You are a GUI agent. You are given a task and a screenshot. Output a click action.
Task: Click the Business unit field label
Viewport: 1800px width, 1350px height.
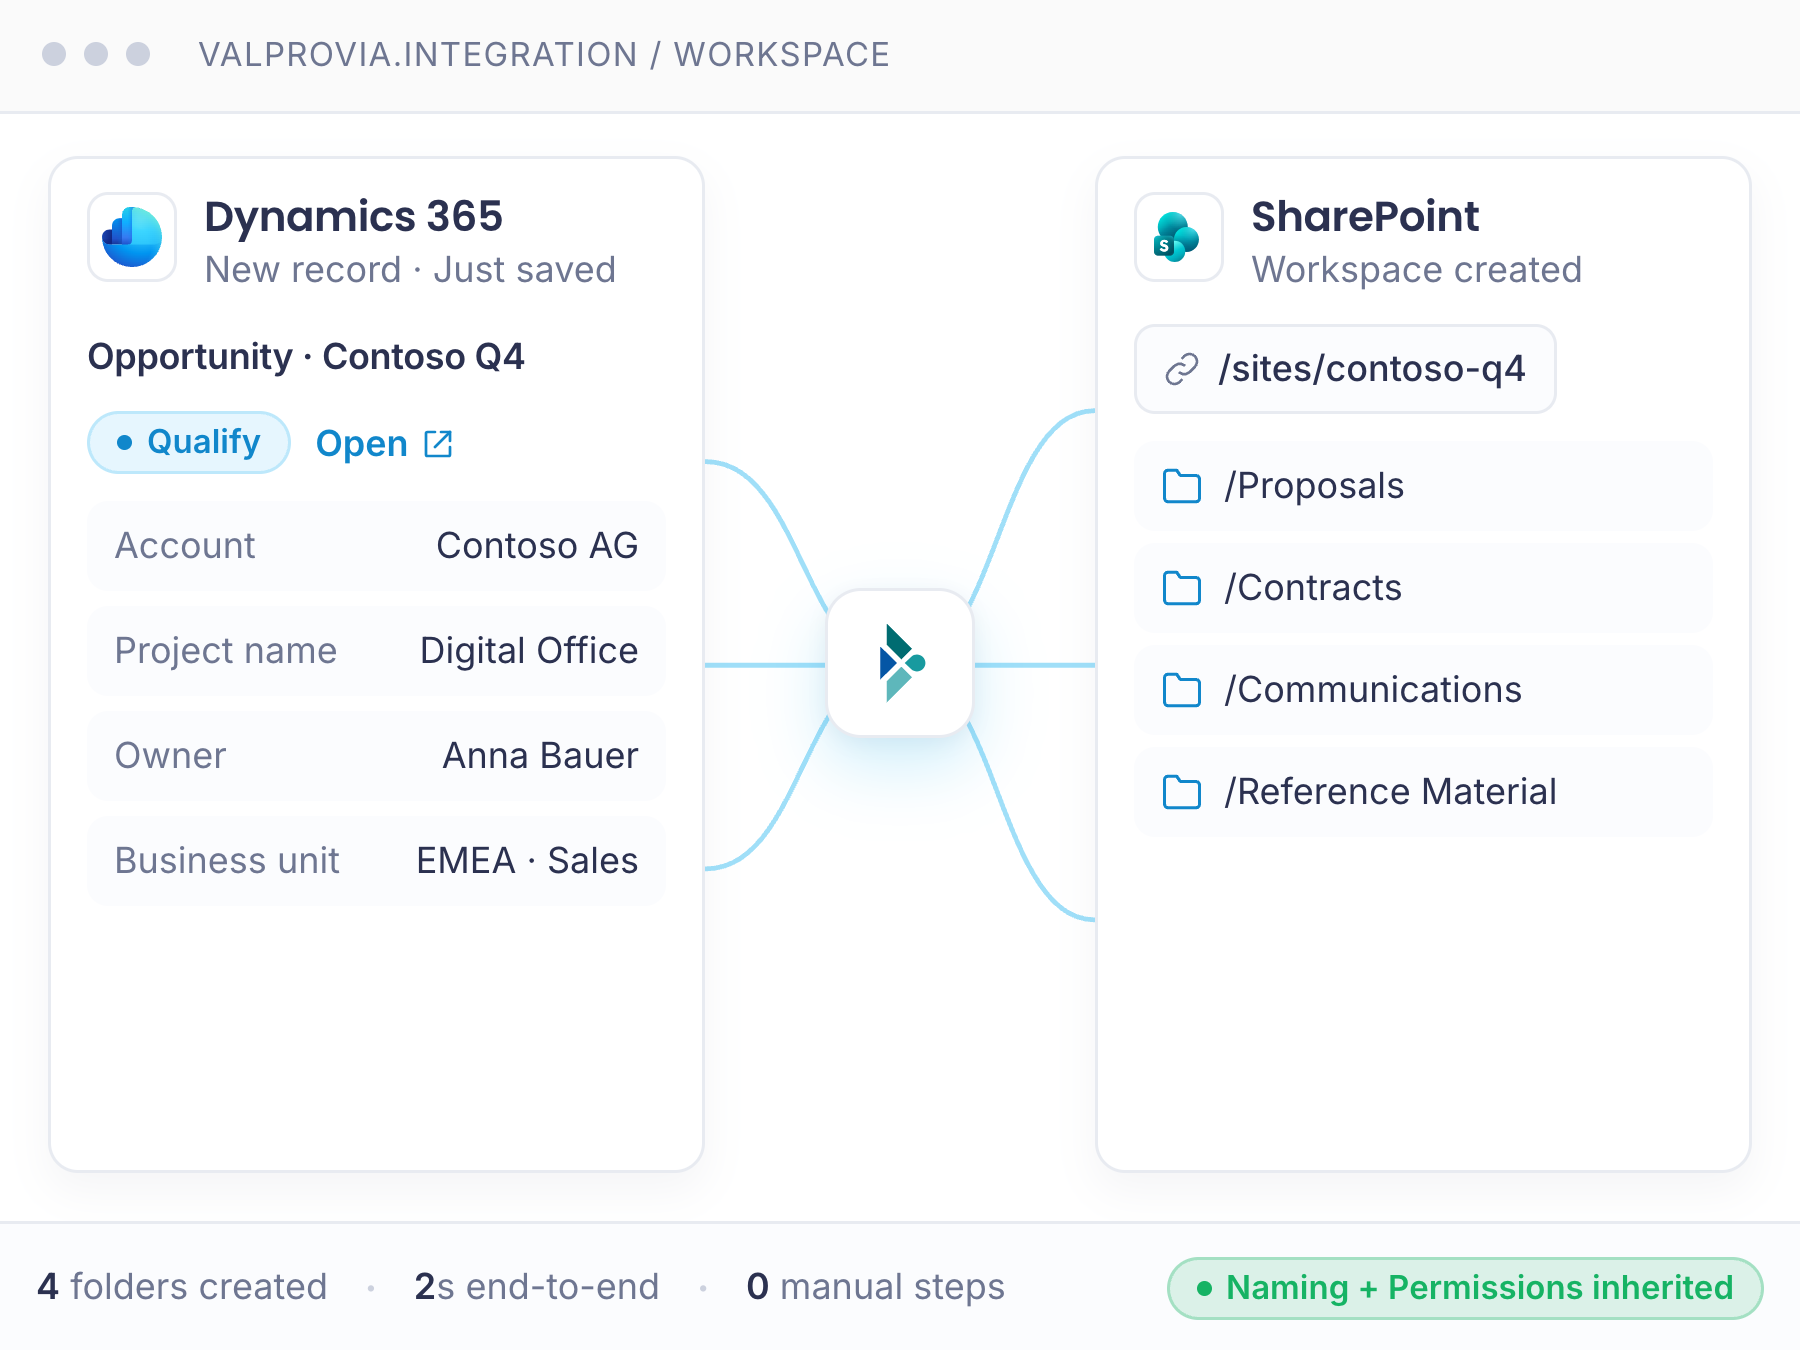[x=227, y=861]
